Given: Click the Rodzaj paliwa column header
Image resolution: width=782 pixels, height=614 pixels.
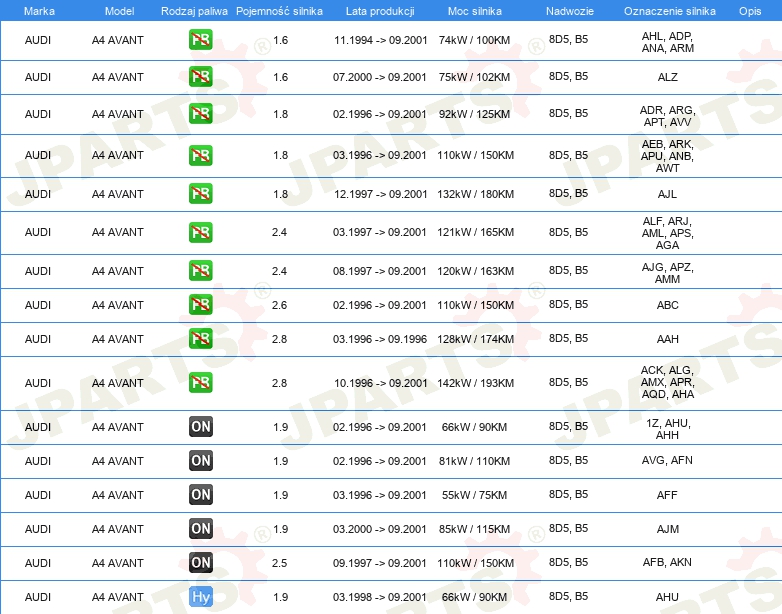Looking at the screenshot, I should pos(194,11).
